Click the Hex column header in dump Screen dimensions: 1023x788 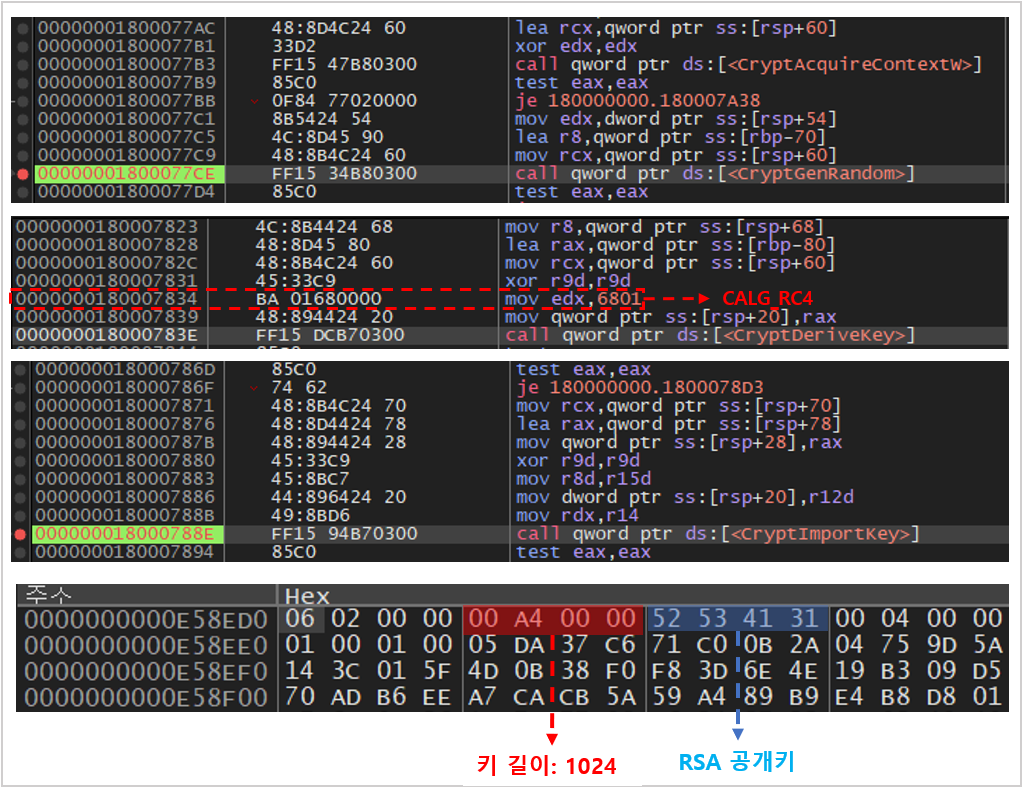[308, 596]
